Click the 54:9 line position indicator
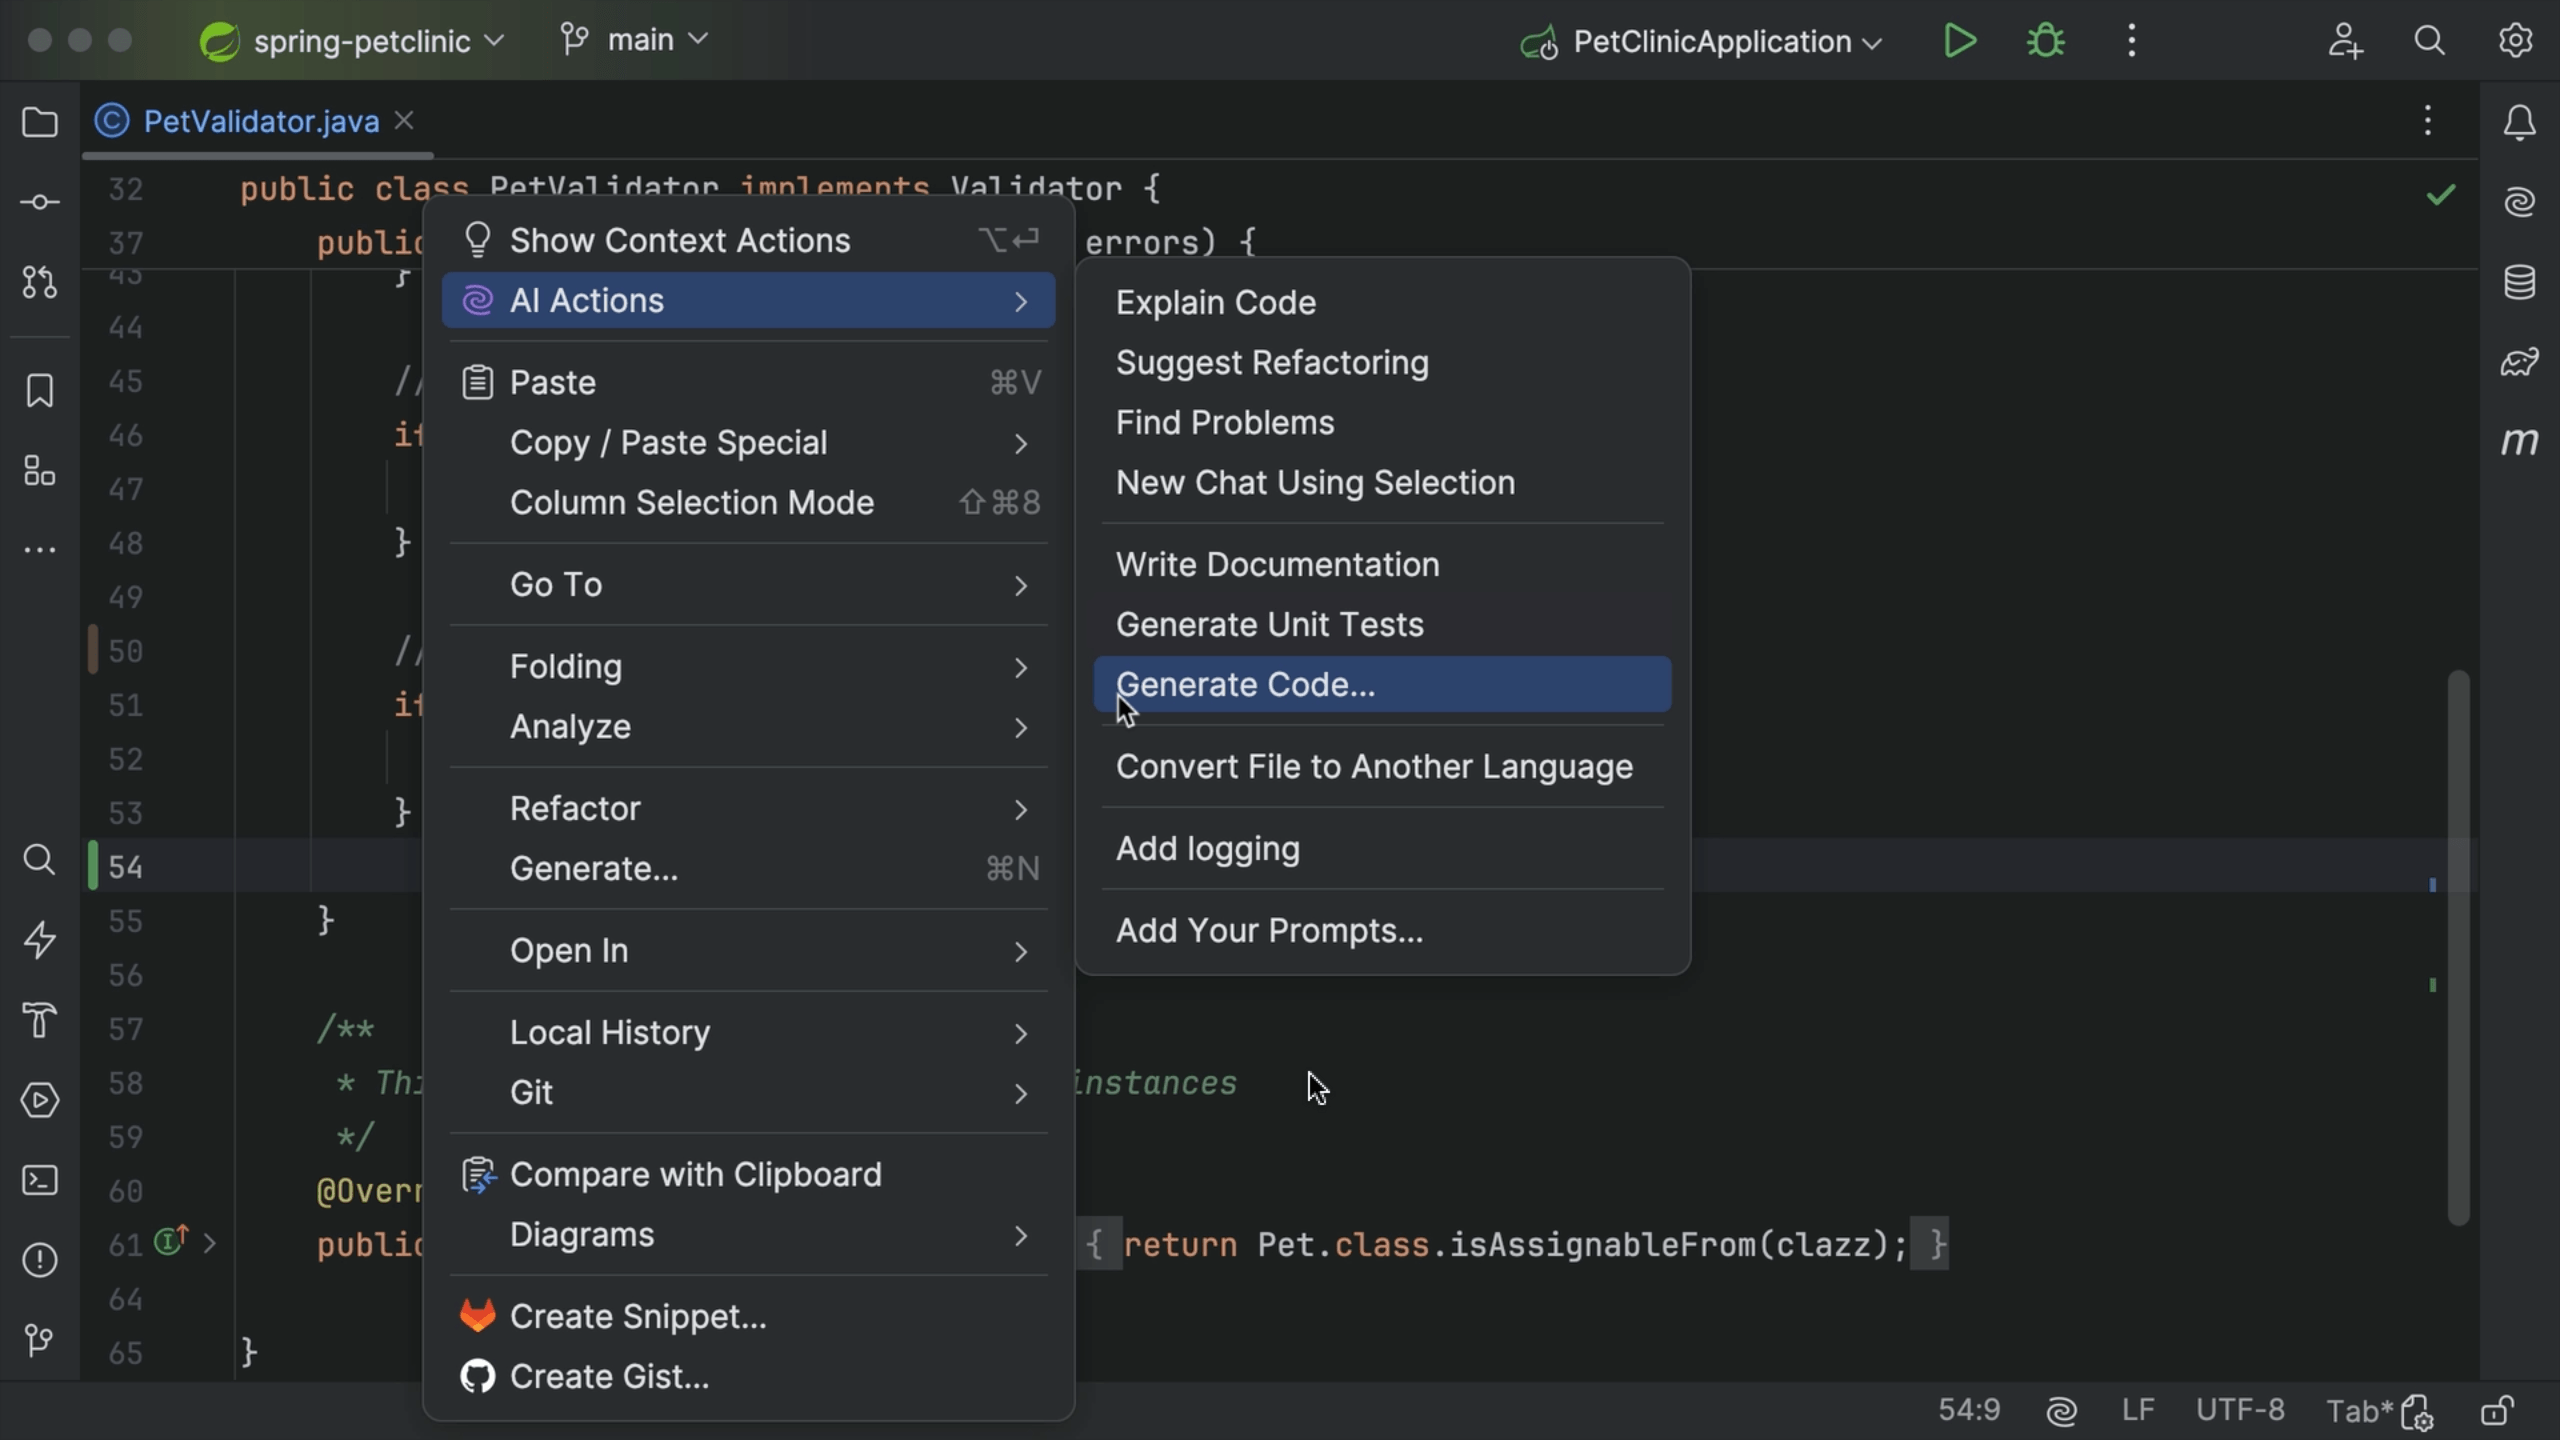2560x1440 pixels. tap(1968, 1410)
